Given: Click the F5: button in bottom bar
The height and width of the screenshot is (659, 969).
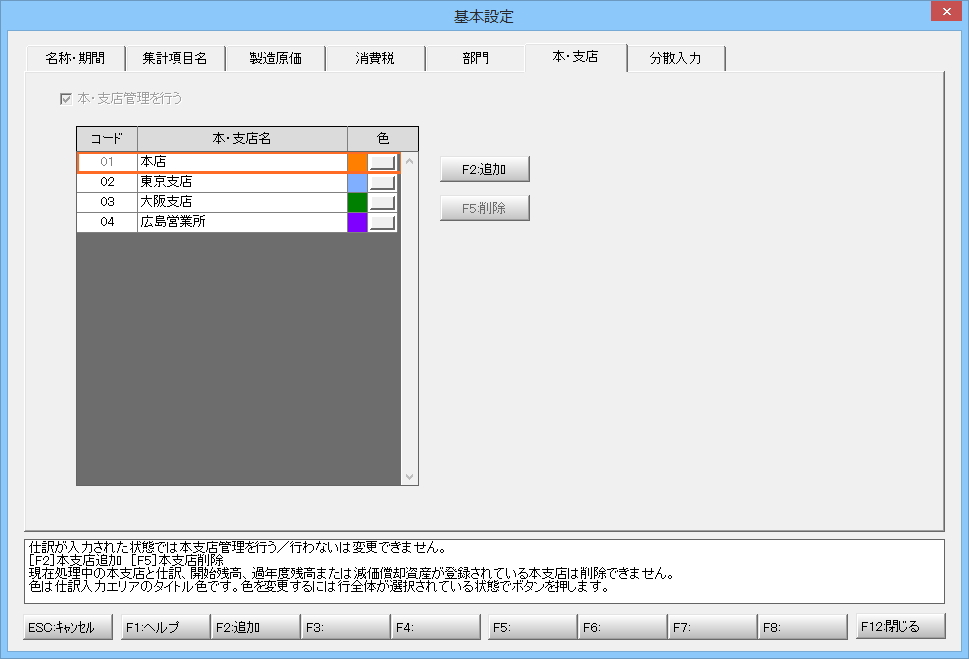Looking at the screenshot, I should pyautogui.click(x=532, y=627).
